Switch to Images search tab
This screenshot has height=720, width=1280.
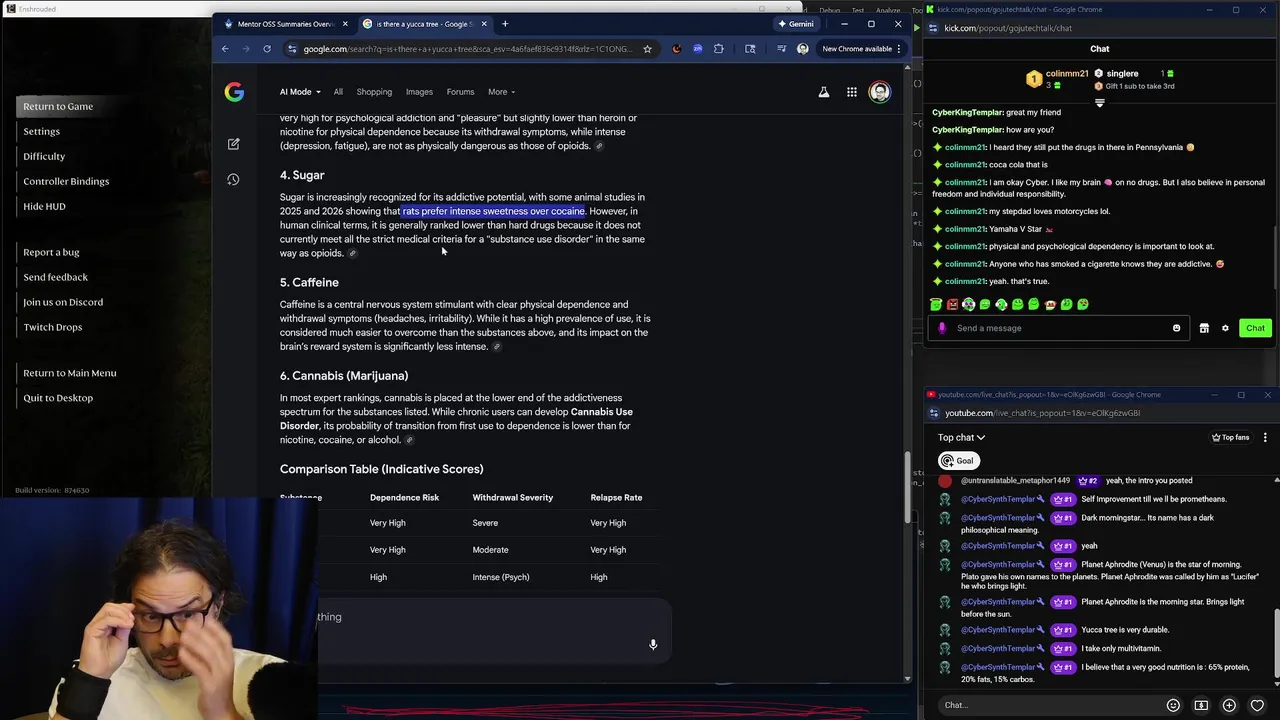[419, 92]
